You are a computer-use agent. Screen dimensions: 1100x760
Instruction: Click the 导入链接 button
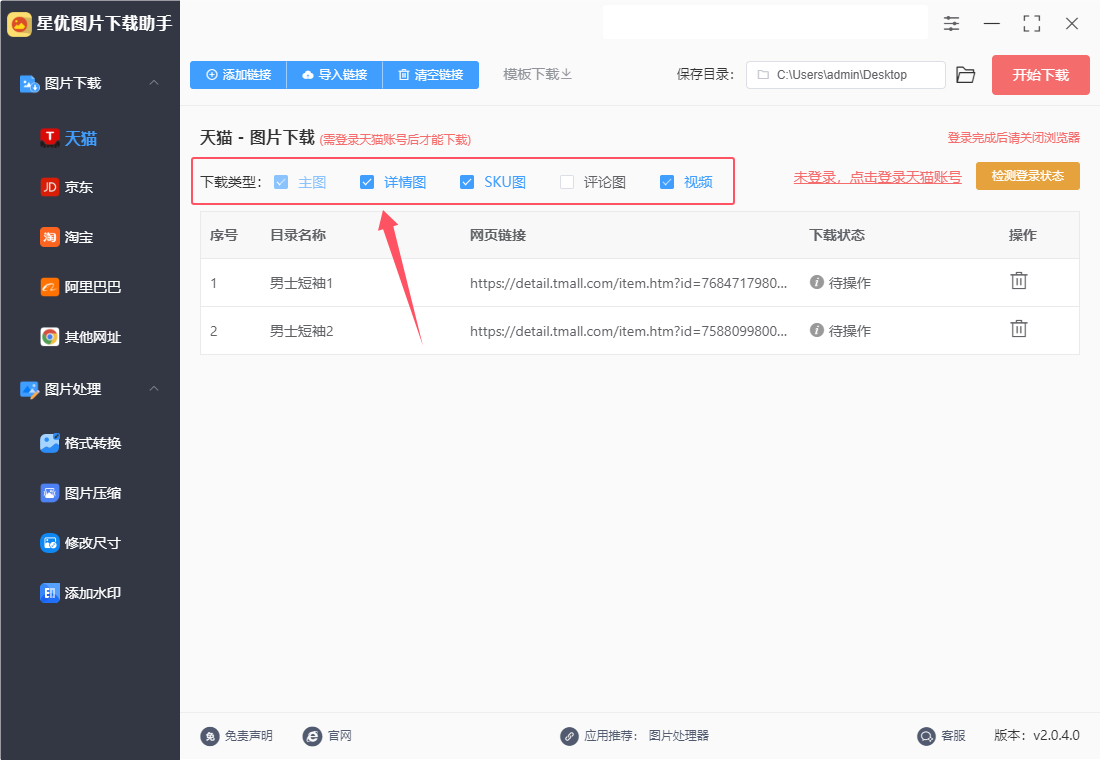coord(335,75)
